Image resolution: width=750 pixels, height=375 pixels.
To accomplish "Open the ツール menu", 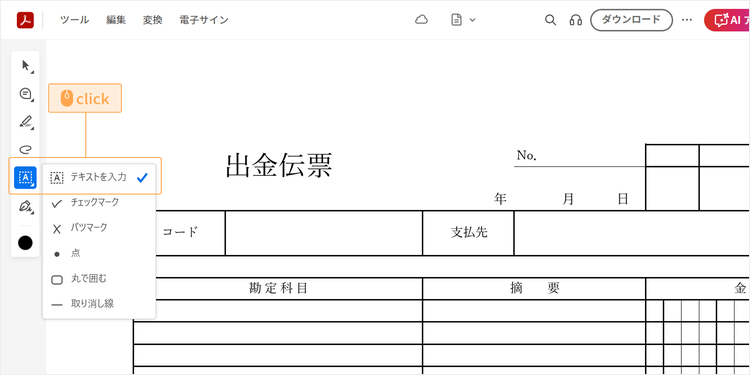I will pos(74,20).
